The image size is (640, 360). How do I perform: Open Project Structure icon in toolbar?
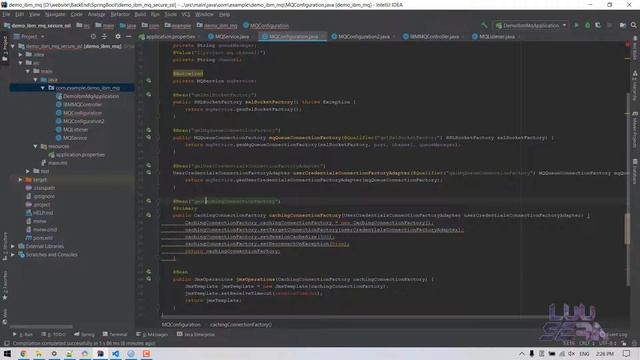pos(622,25)
